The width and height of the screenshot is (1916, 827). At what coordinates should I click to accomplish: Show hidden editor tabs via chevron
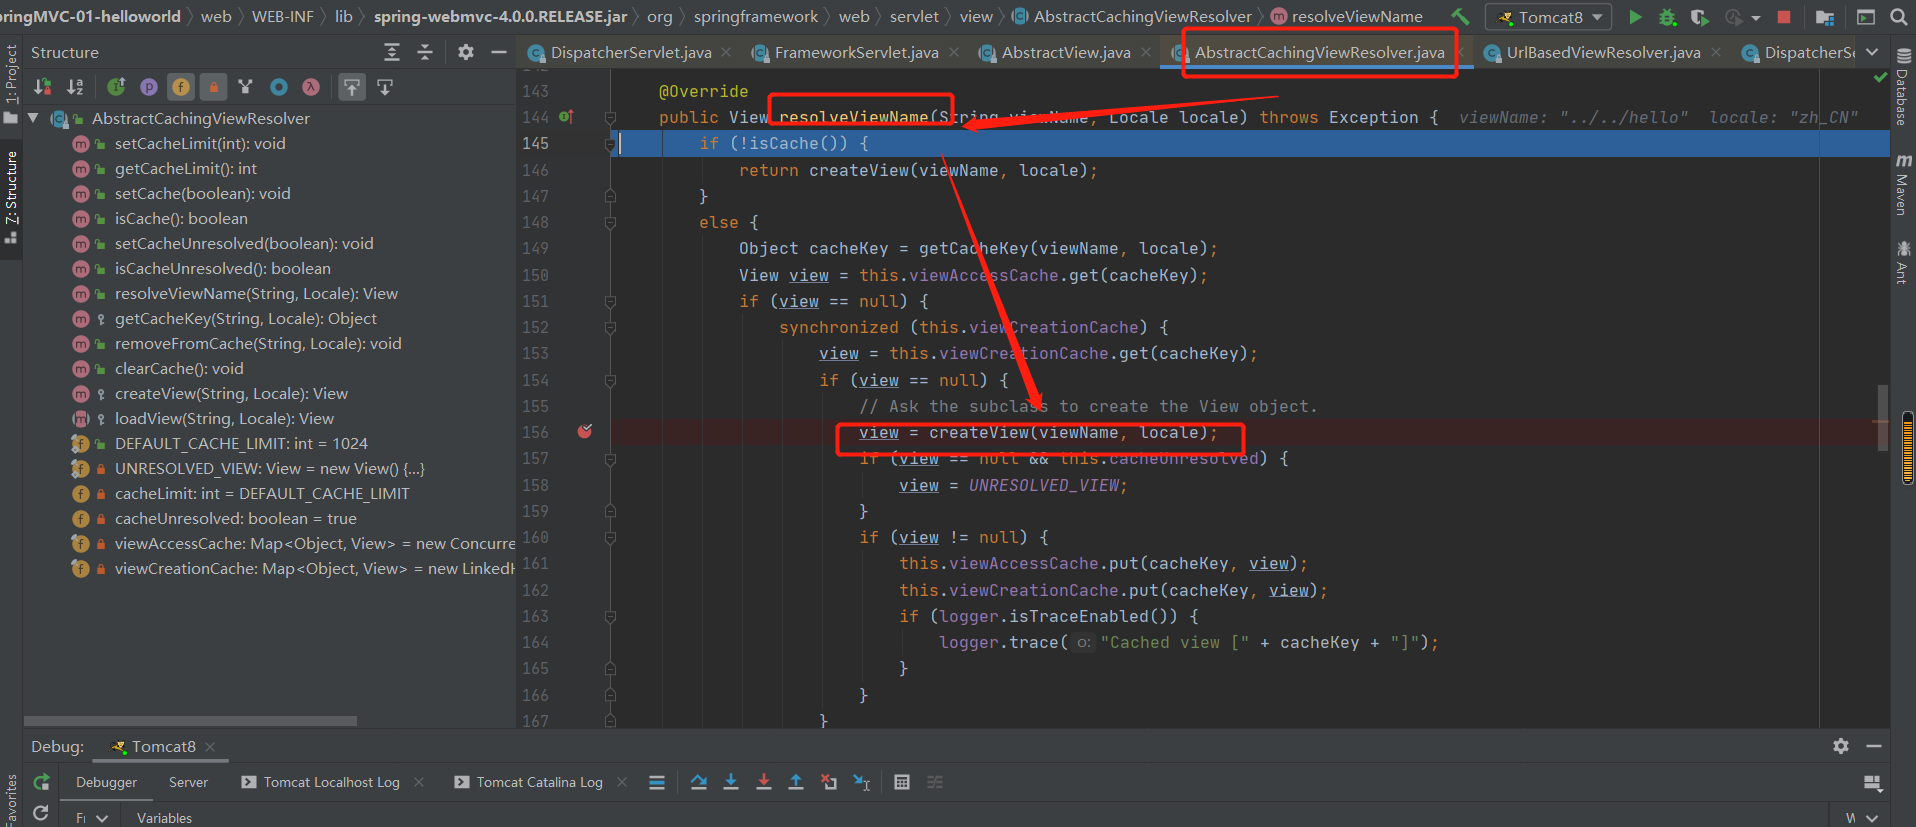coord(1872,52)
